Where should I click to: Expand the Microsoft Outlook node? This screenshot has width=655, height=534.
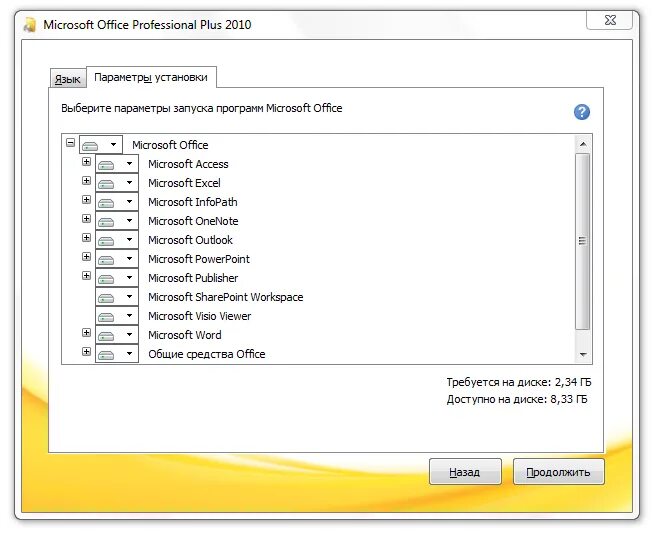(86, 237)
